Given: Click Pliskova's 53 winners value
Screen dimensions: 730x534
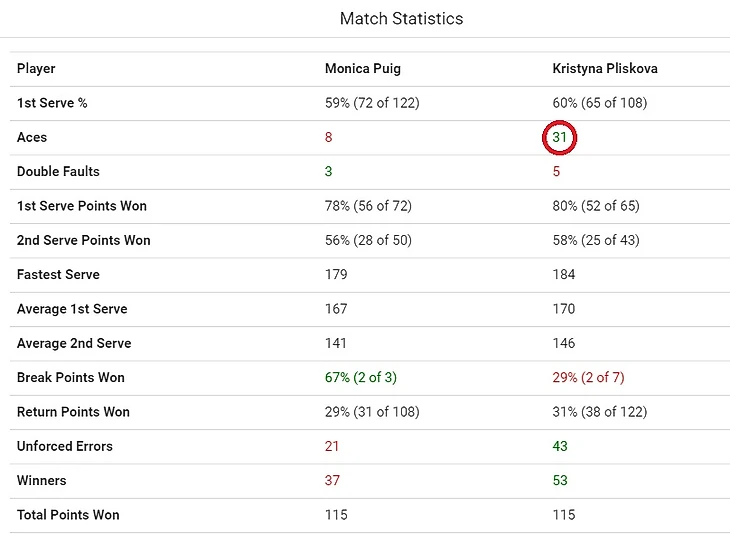Looking at the screenshot, I should pyautogui.click(x=560, y=481).
